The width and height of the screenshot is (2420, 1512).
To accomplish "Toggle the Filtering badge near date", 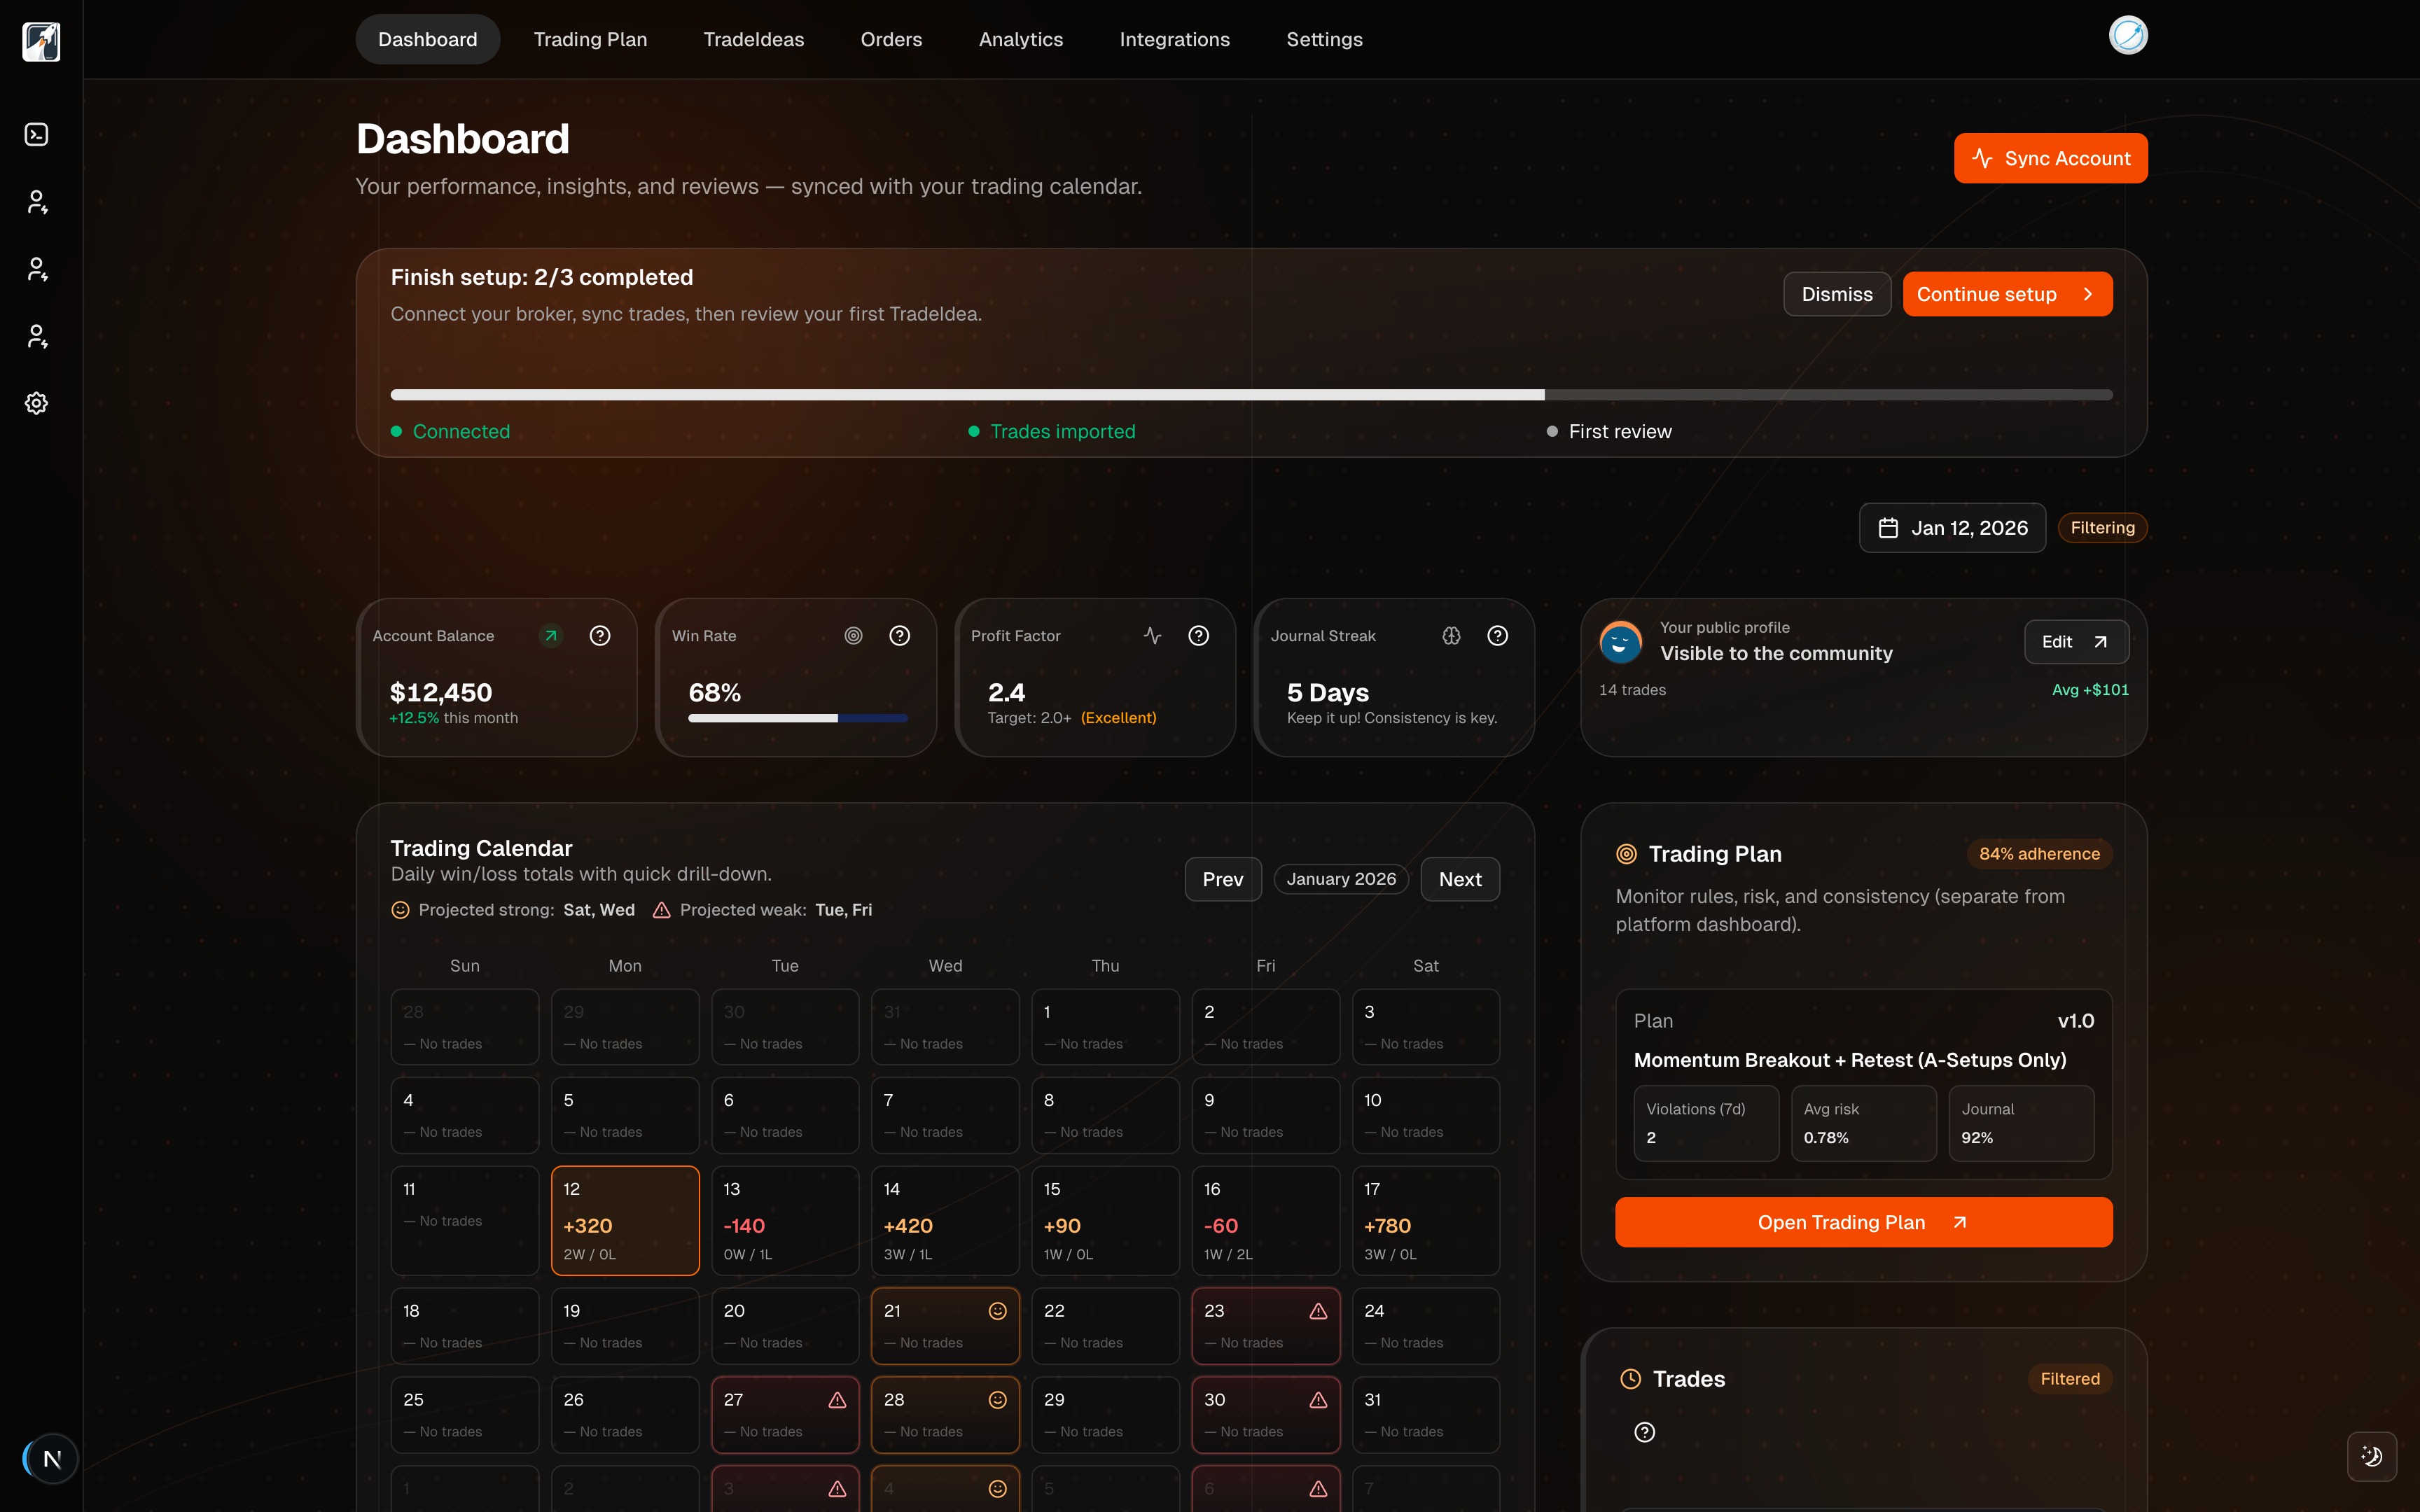I will coord(2102,528).
